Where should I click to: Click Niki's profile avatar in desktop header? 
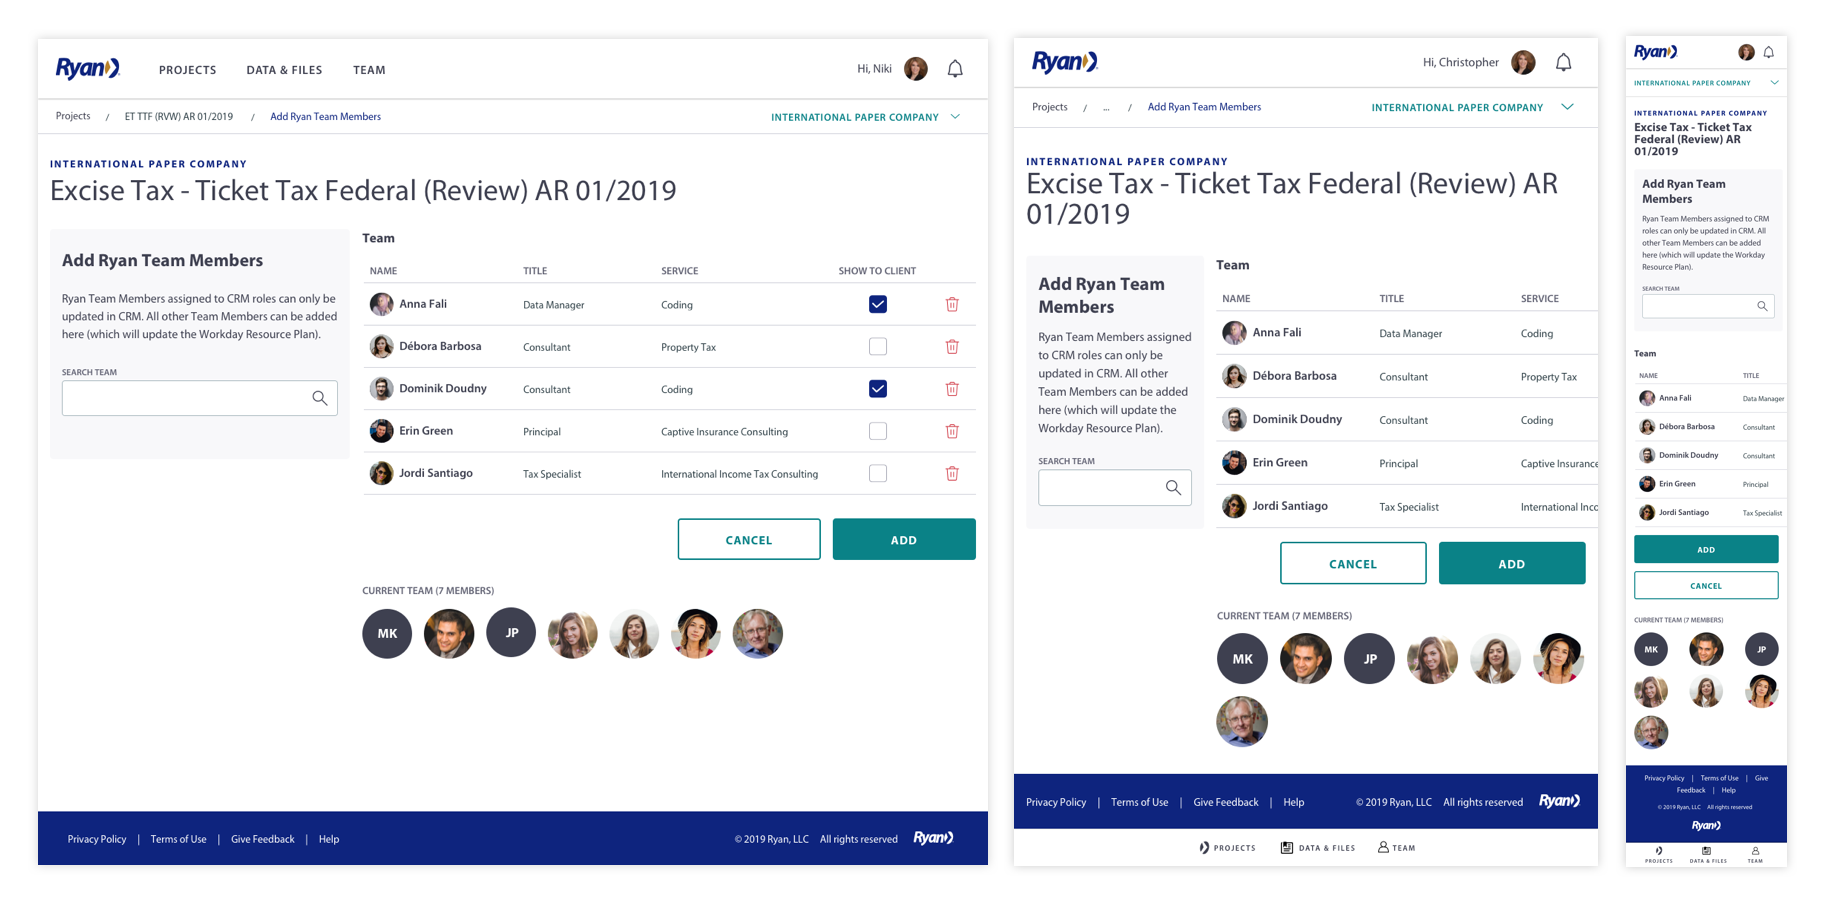pos(916,69)
